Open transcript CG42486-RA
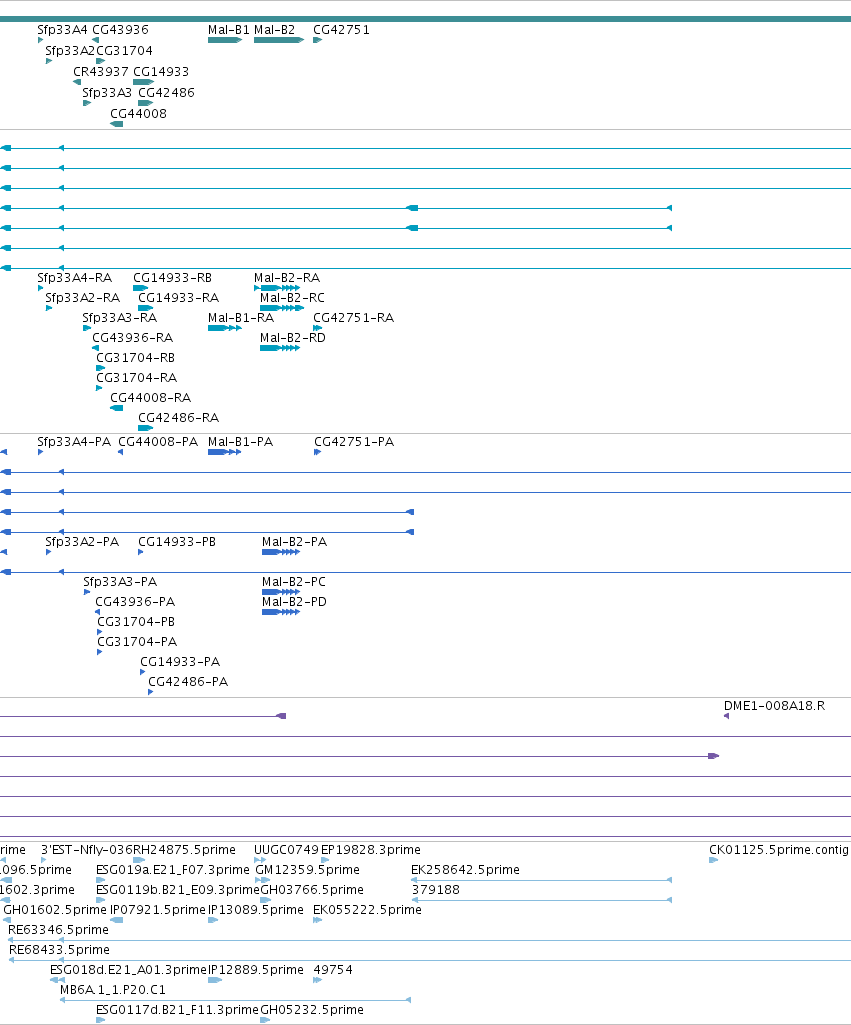Screen dimensions: 851x1025 click(178, 418)
